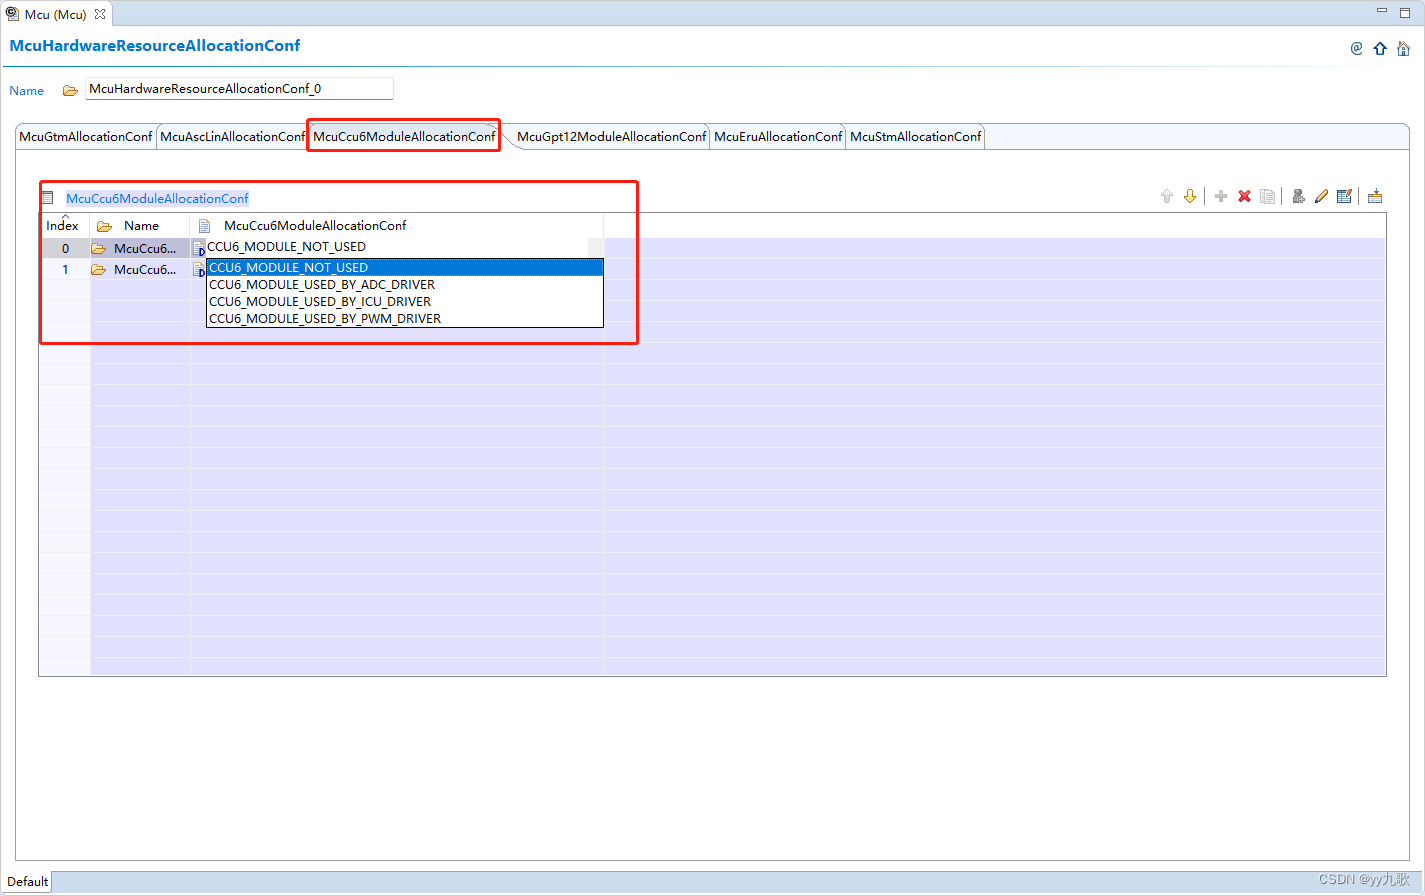The image size is (1425, 896).
Task: Click the @ link icon in the header
Action: click(1356, 48)
